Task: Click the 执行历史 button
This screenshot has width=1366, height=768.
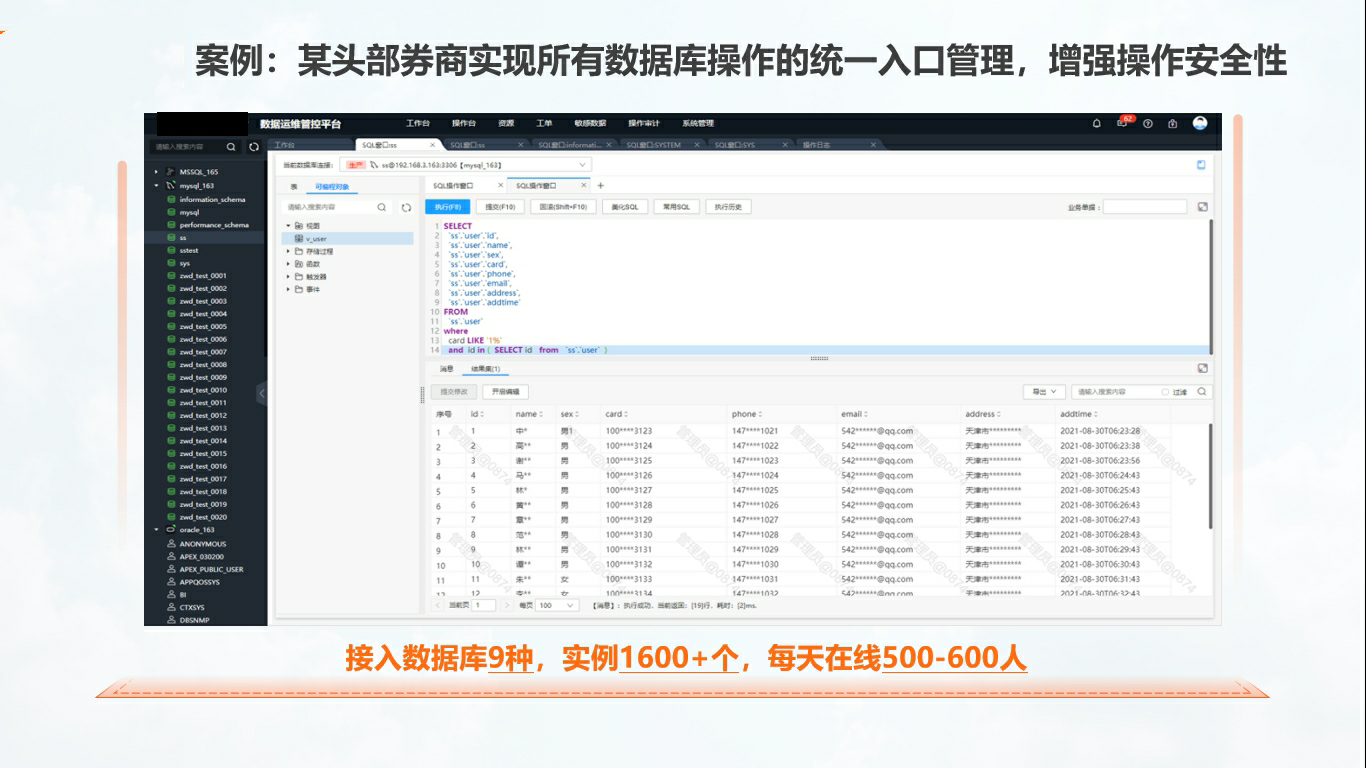Action: (x=728, y=207)
